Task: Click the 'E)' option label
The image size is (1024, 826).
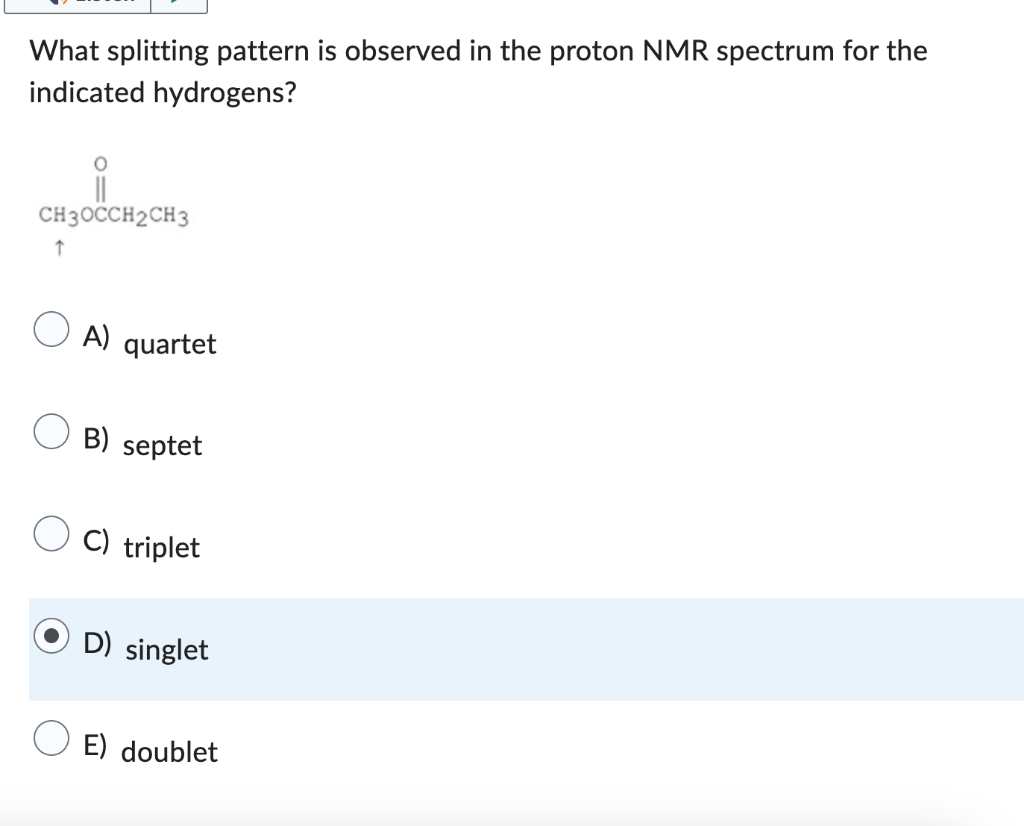Action: [97, 743]
